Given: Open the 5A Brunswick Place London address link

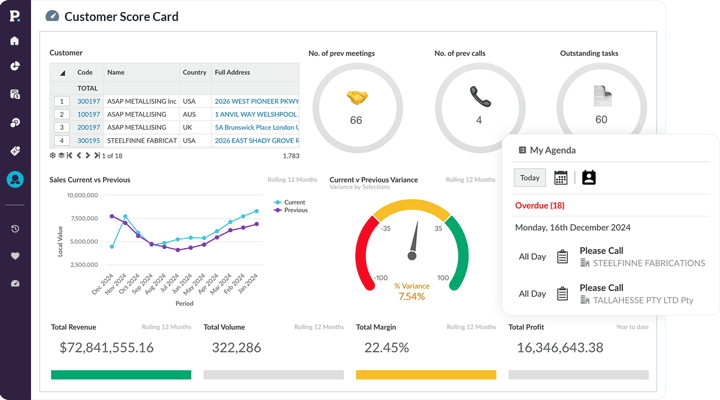Looking at the screenshot, I should tap(257, 127).
